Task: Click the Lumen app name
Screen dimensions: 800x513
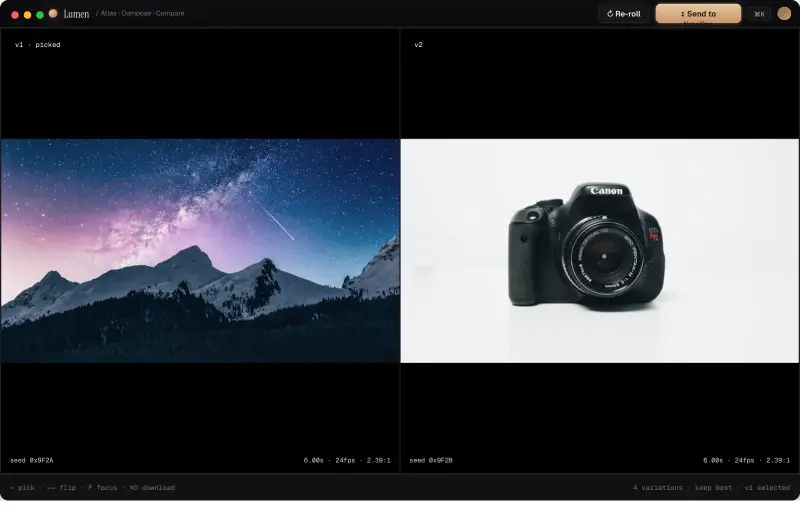Action: pos(76,14)
